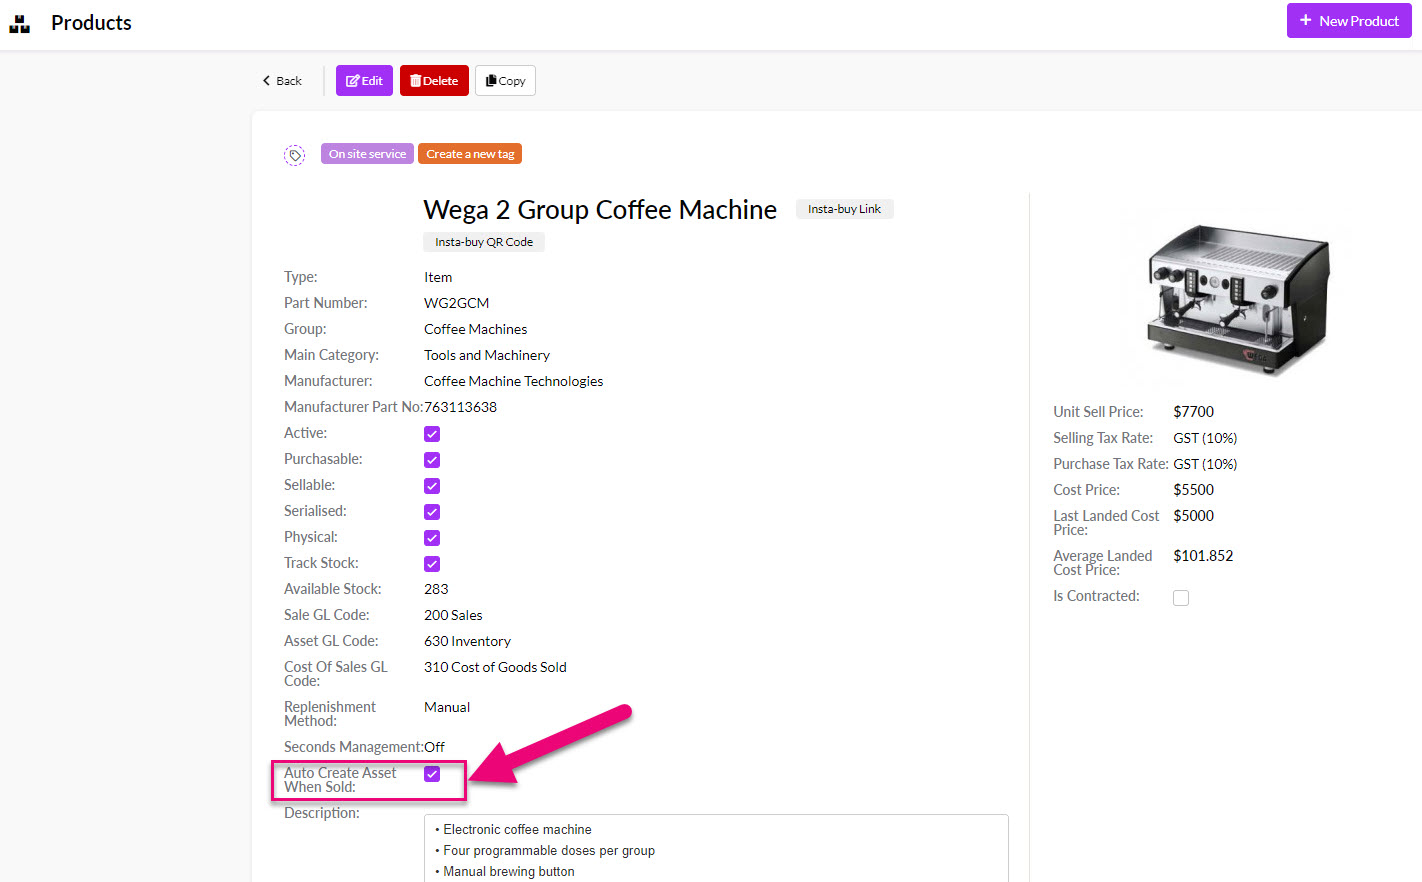Click inside the Description text box
1422x882 pixels.
click(x=716, y=848)
